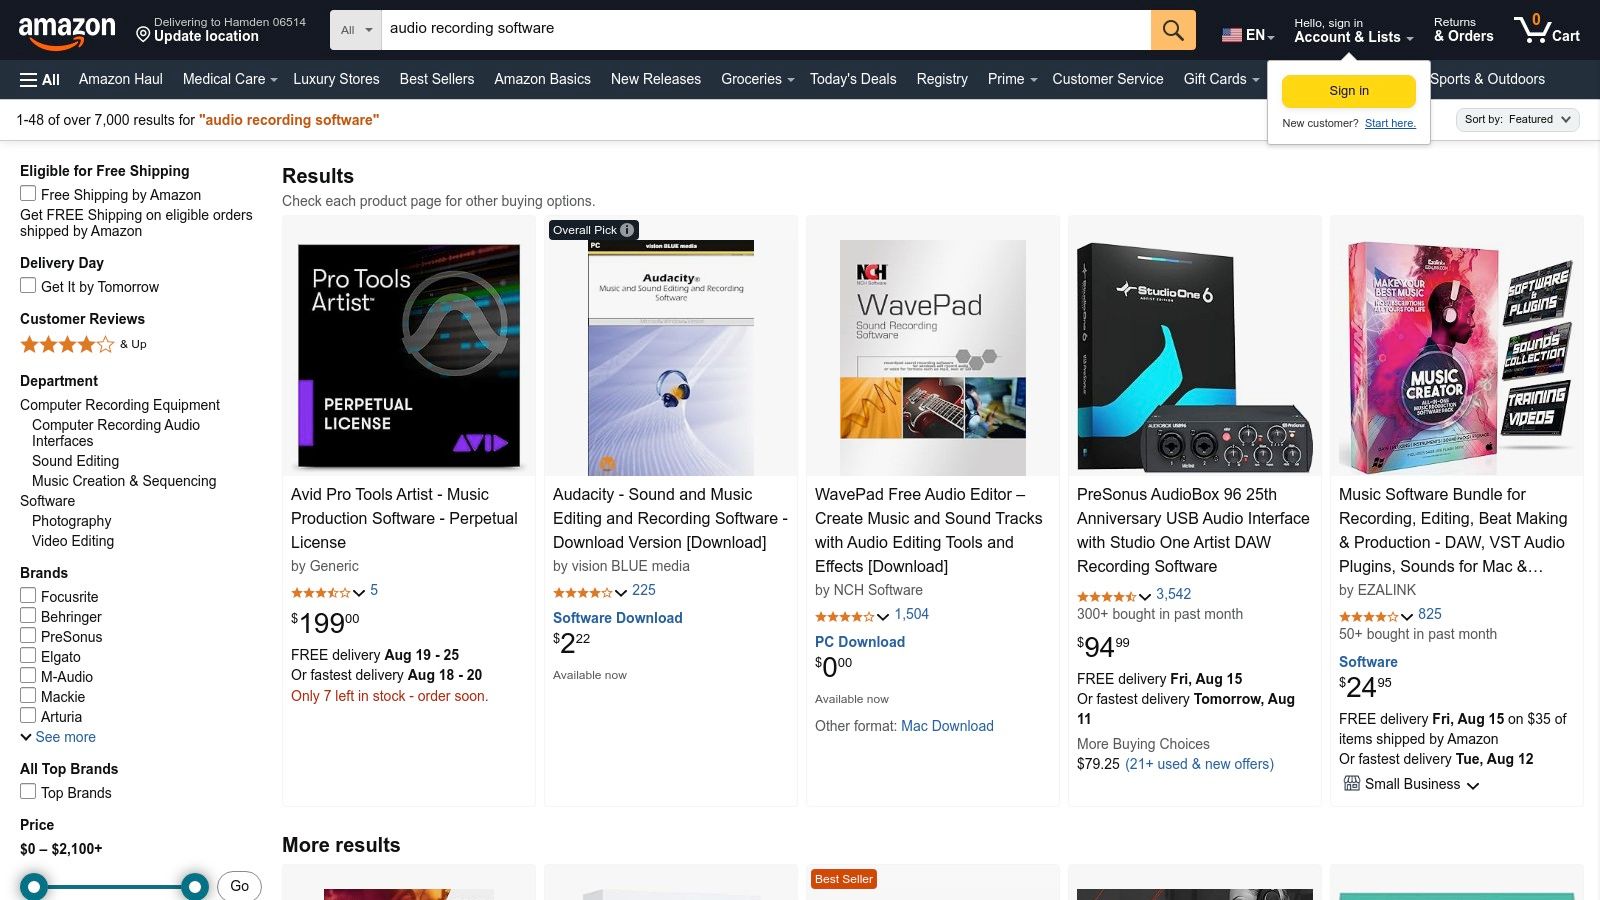Screen dimensions: 1600x900
Task: Open Registry nav item
Action: point(942,79)
